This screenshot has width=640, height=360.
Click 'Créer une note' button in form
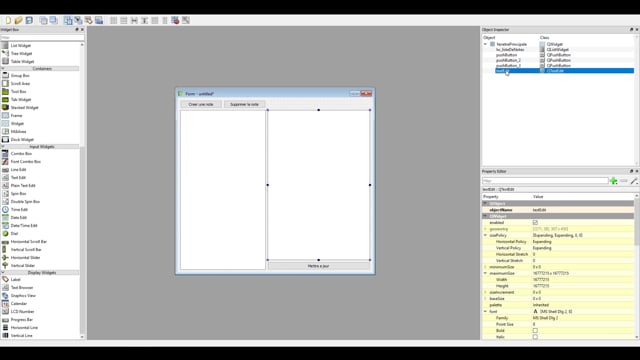201,104
